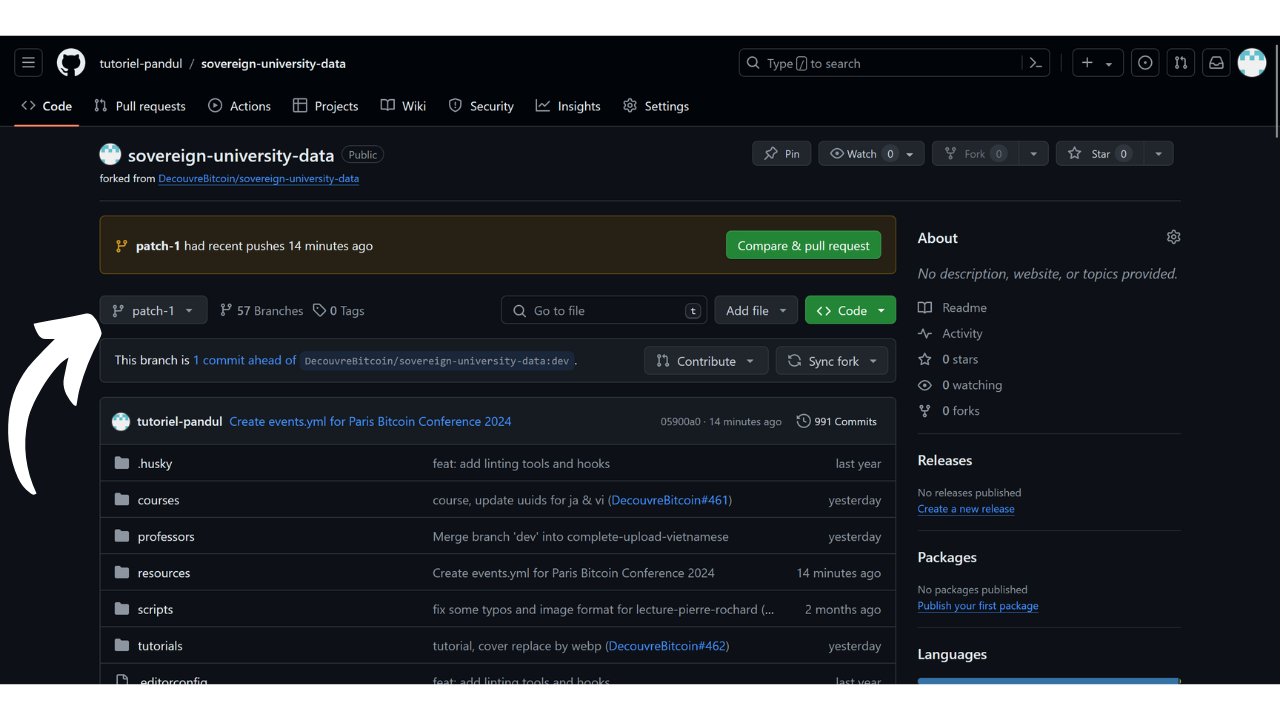The height and width of the screenshot is (720, 1280).
Task: Open the 1 commit ahead link
Action: pos(245,361)
